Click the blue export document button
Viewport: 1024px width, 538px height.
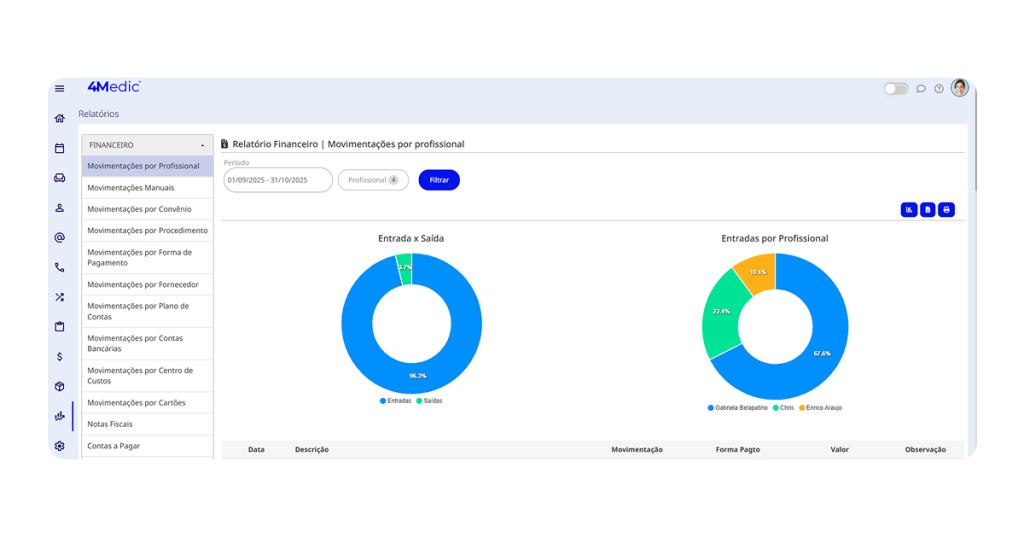point(927,210)
